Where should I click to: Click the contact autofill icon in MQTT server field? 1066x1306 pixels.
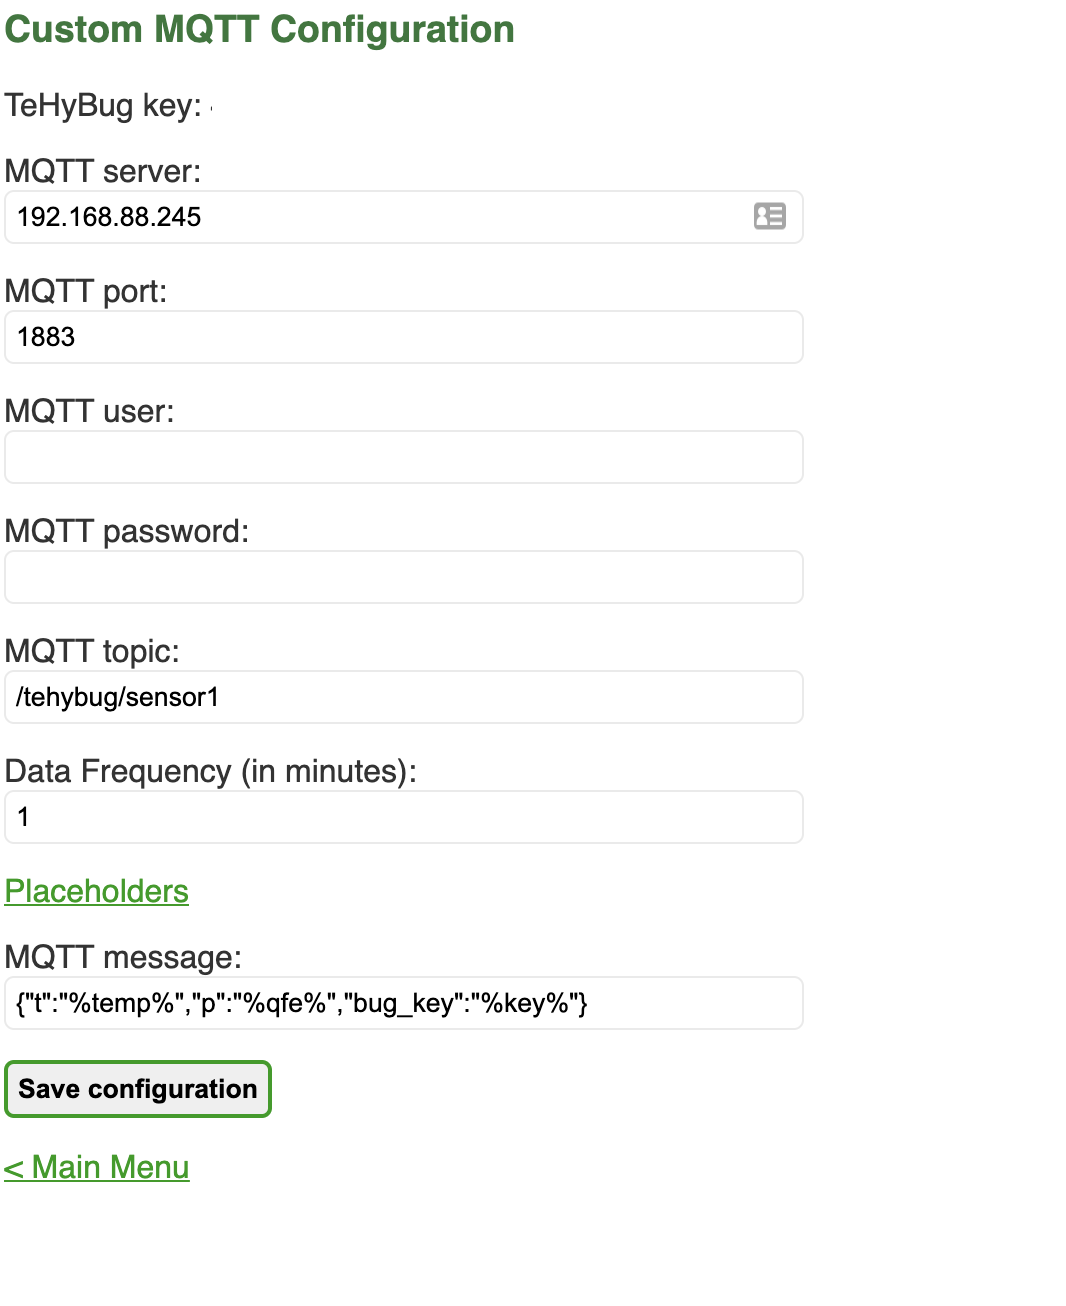coord(769,216)
